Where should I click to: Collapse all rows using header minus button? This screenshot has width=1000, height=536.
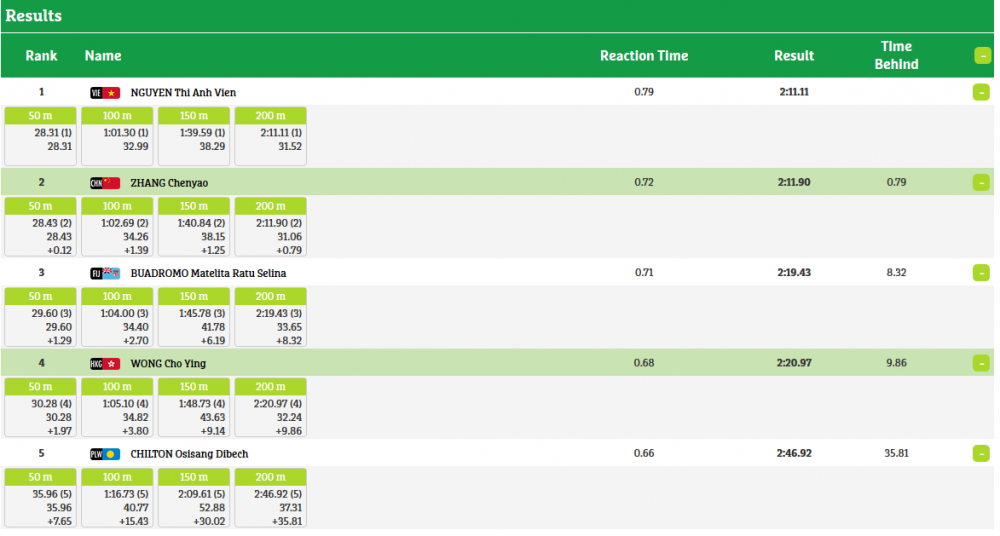(x=981, y=56)
